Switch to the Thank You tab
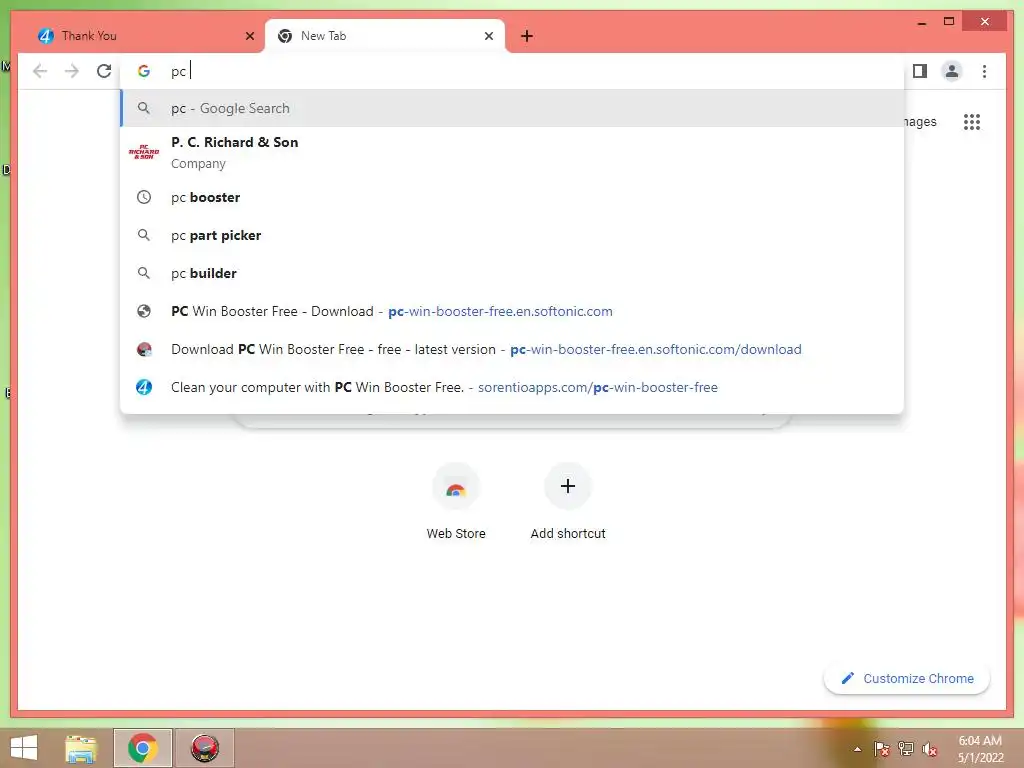1024x768 pixels. [145, 36]
